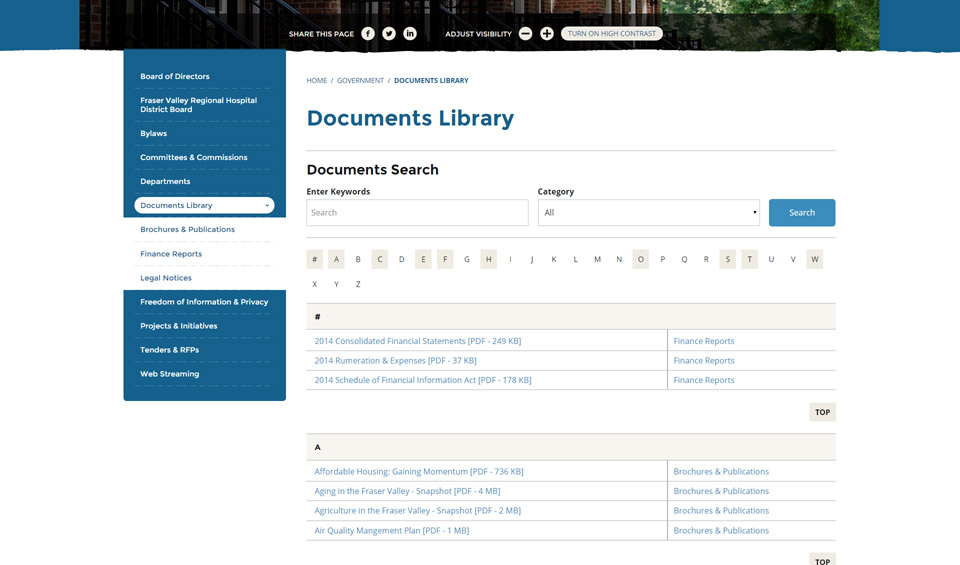
Task: Collapse the Documents Library sidebar menu
Action: [267, 206]
